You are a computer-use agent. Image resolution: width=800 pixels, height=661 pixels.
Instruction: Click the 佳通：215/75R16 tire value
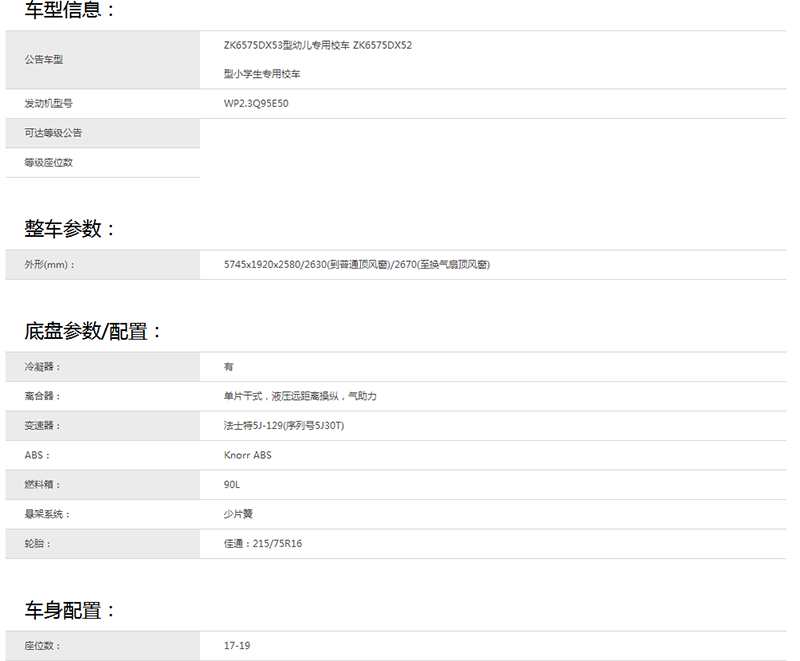pos(262,544)
